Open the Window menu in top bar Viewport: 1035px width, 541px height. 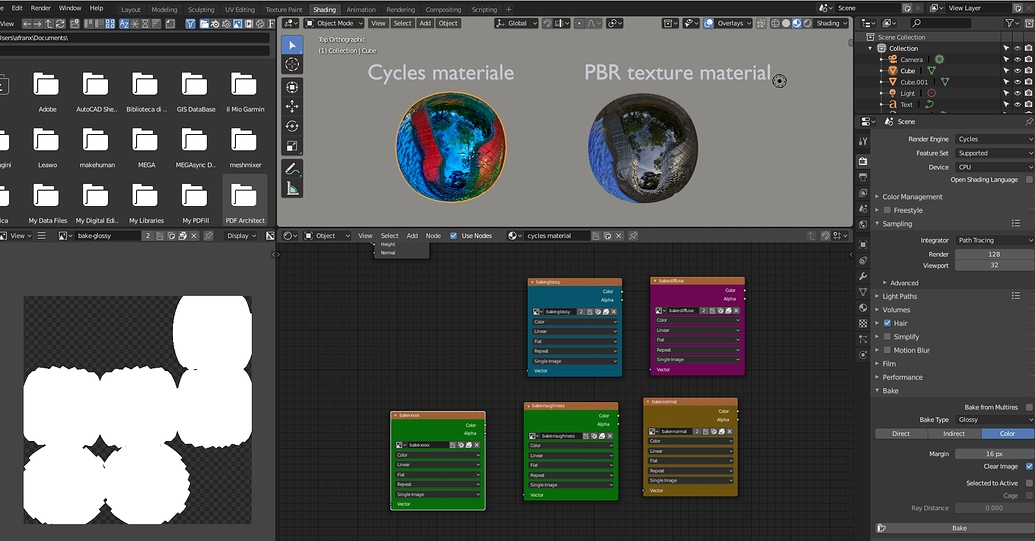click(x=70, y=8)
